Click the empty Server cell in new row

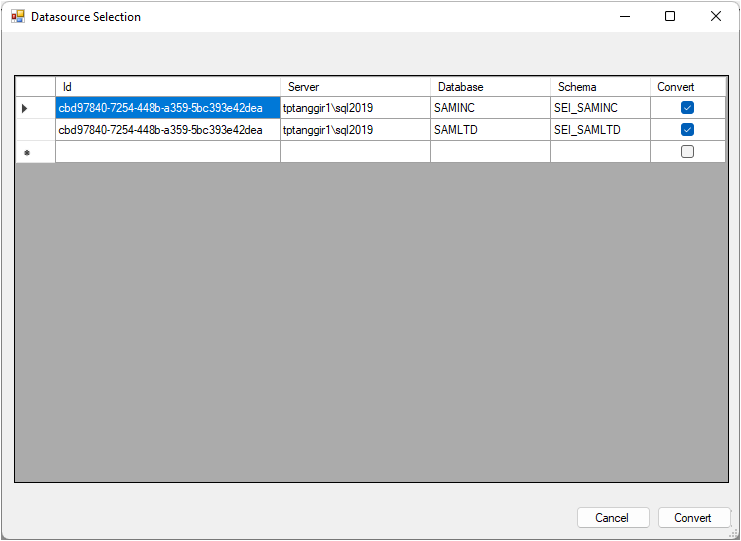point(355,152)
